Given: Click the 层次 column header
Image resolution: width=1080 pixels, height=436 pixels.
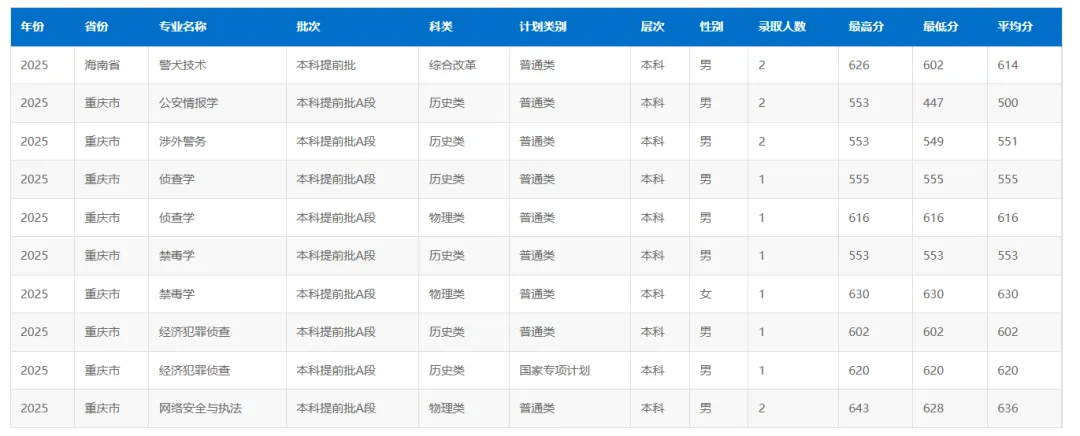Looking at the screenshot, I should click(x=652, y=27).
